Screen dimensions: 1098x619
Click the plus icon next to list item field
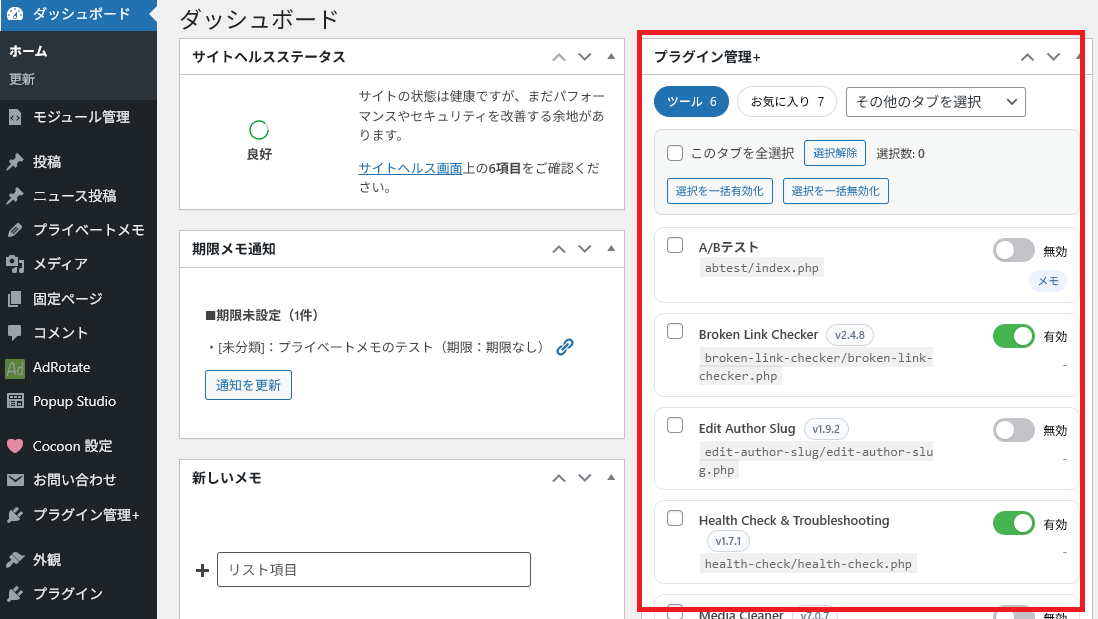(202, 570)
